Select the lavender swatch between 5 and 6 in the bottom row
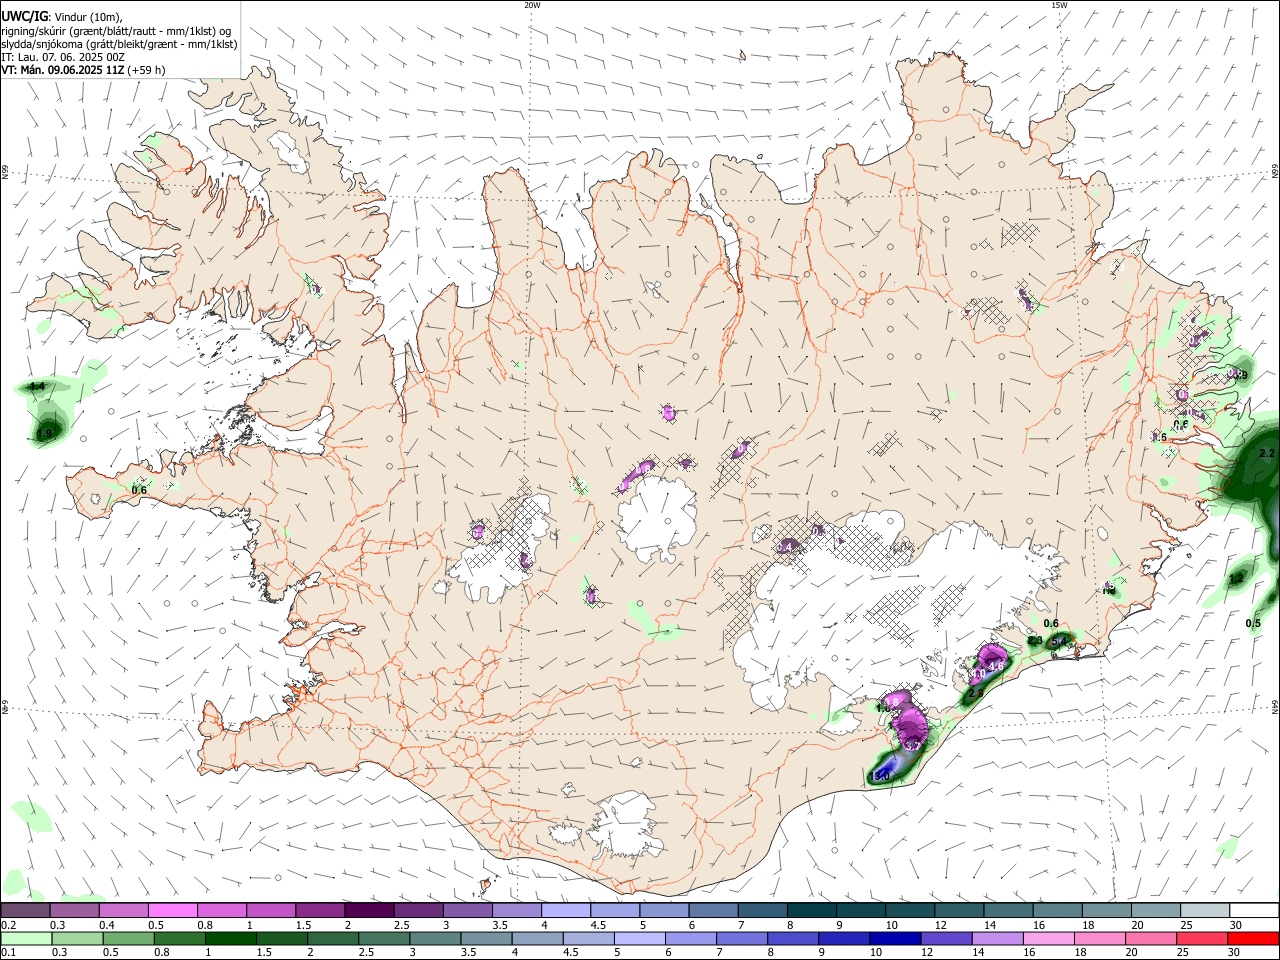 coord(640,938)
